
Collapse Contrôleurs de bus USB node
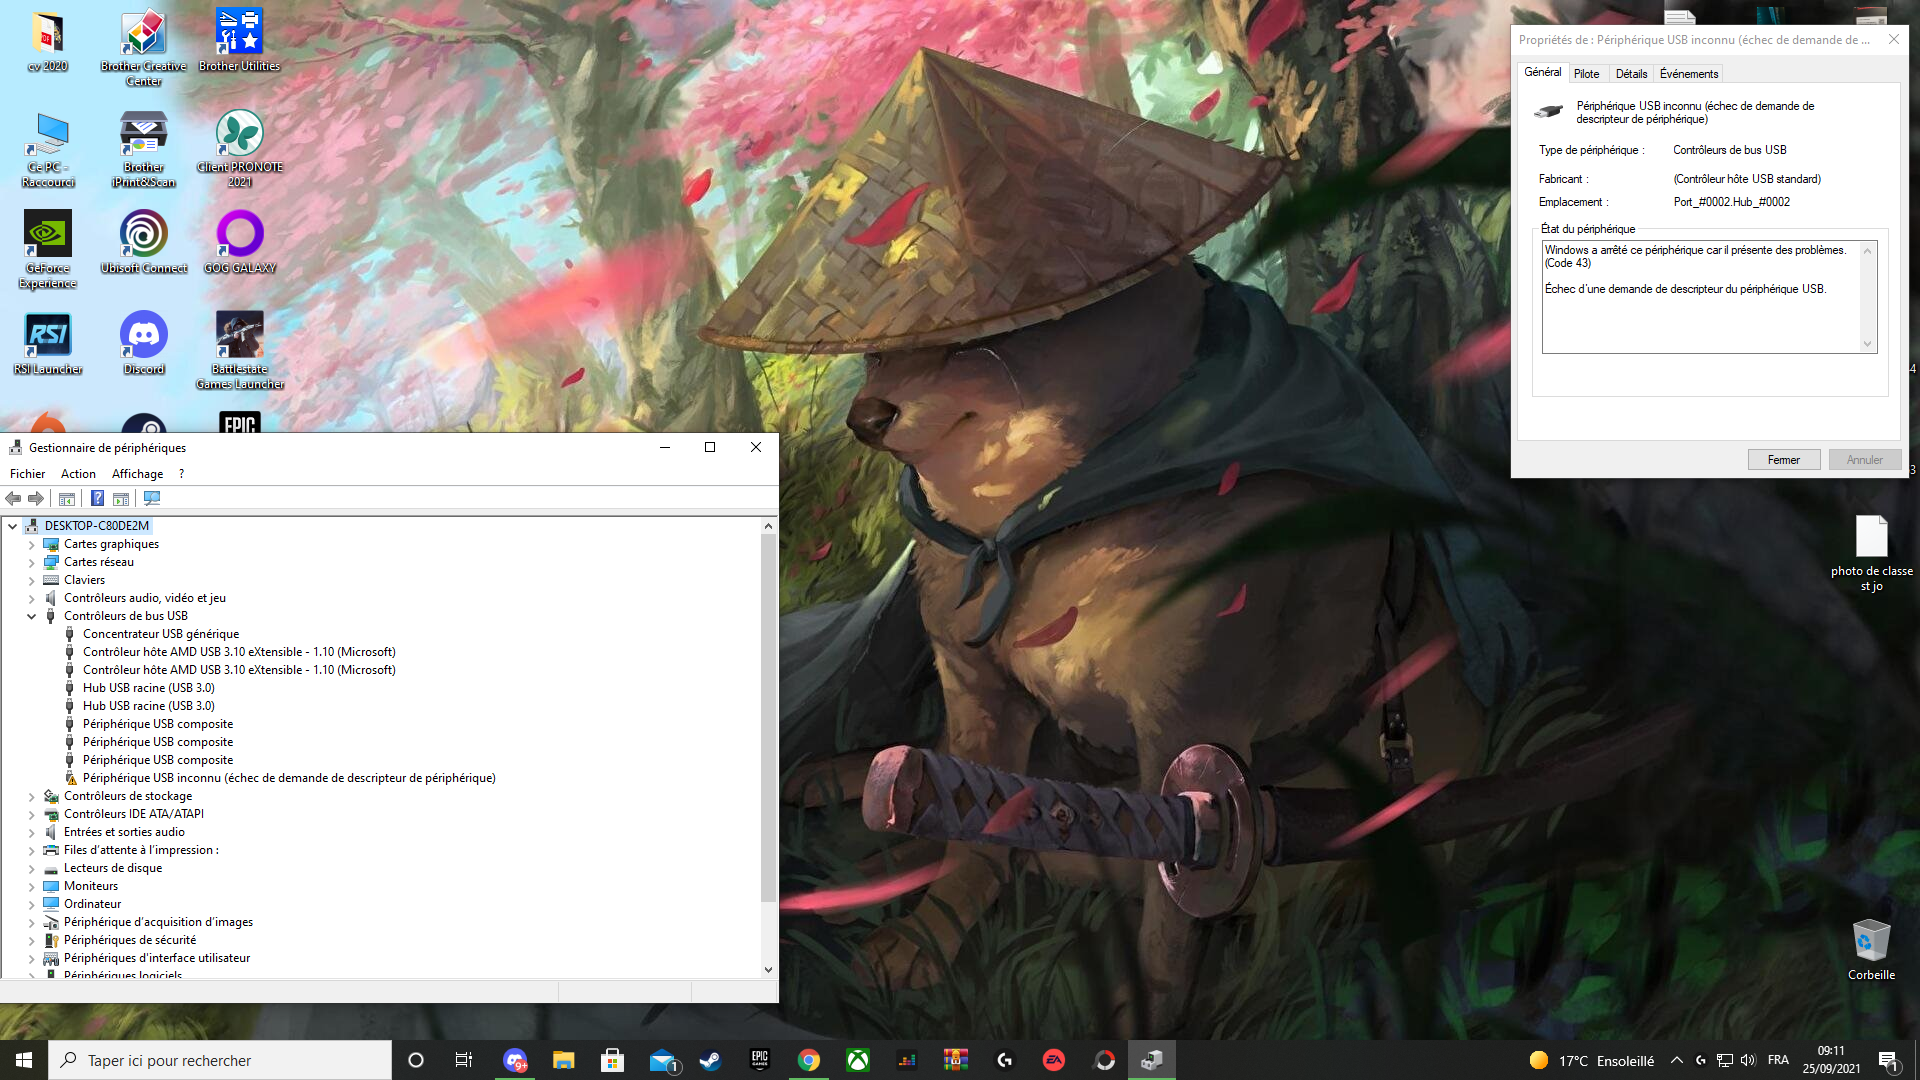click(x=31, y=617)
